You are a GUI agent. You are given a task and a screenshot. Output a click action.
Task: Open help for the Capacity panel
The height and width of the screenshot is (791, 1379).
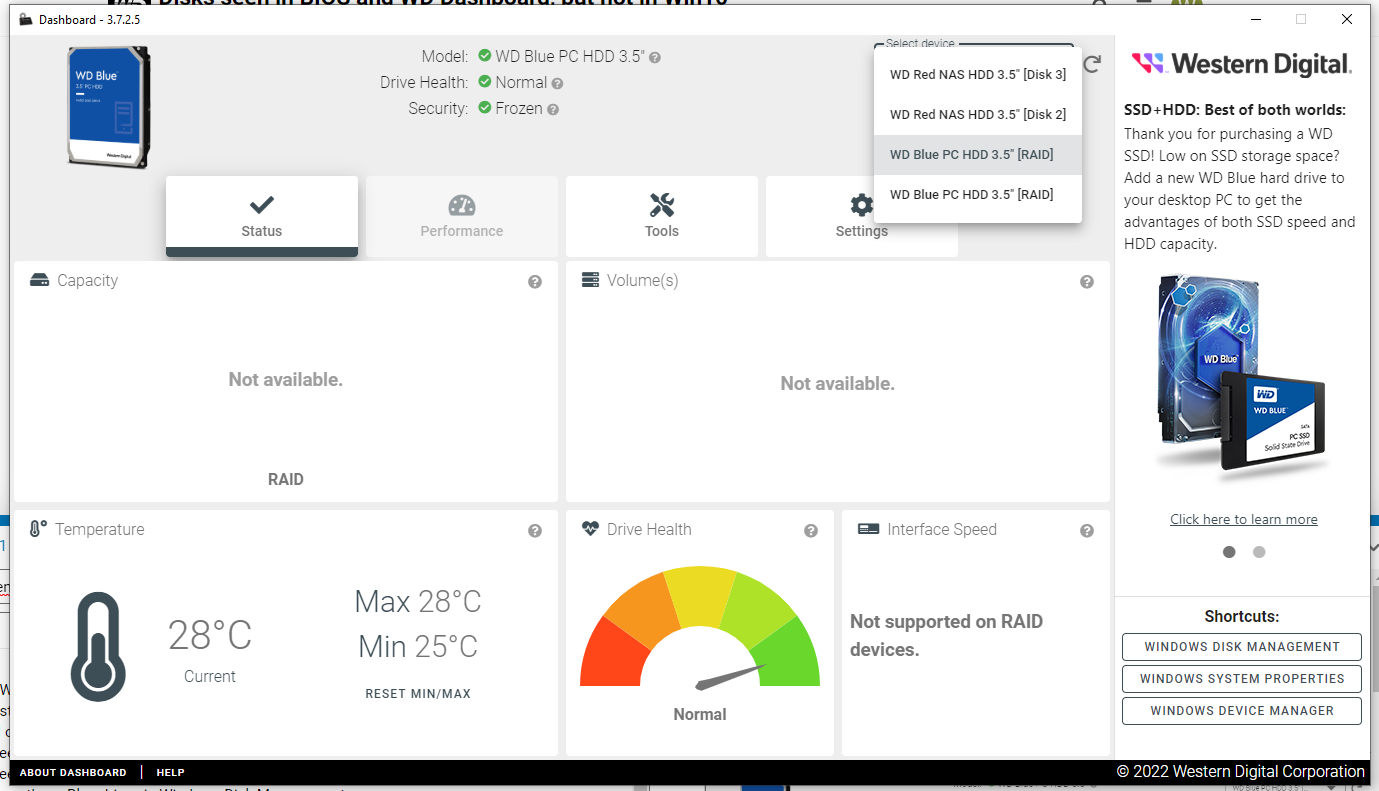pyautogui.click(x=535, y=282)
